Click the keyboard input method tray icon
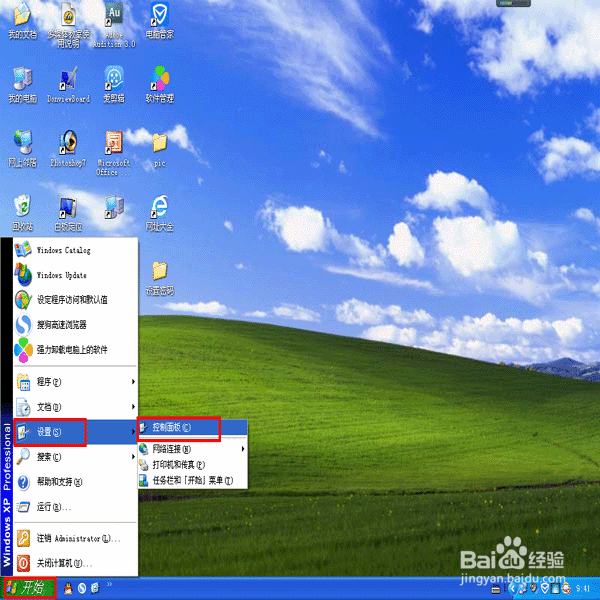This screenshot has height=600, width=600. (496, 590)
